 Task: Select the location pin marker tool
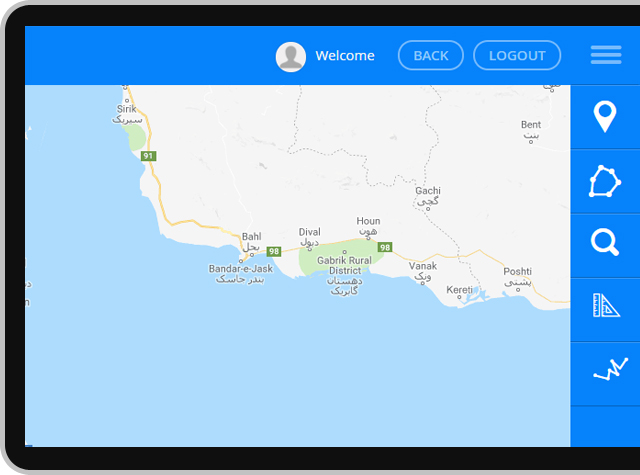coord(605,117)
